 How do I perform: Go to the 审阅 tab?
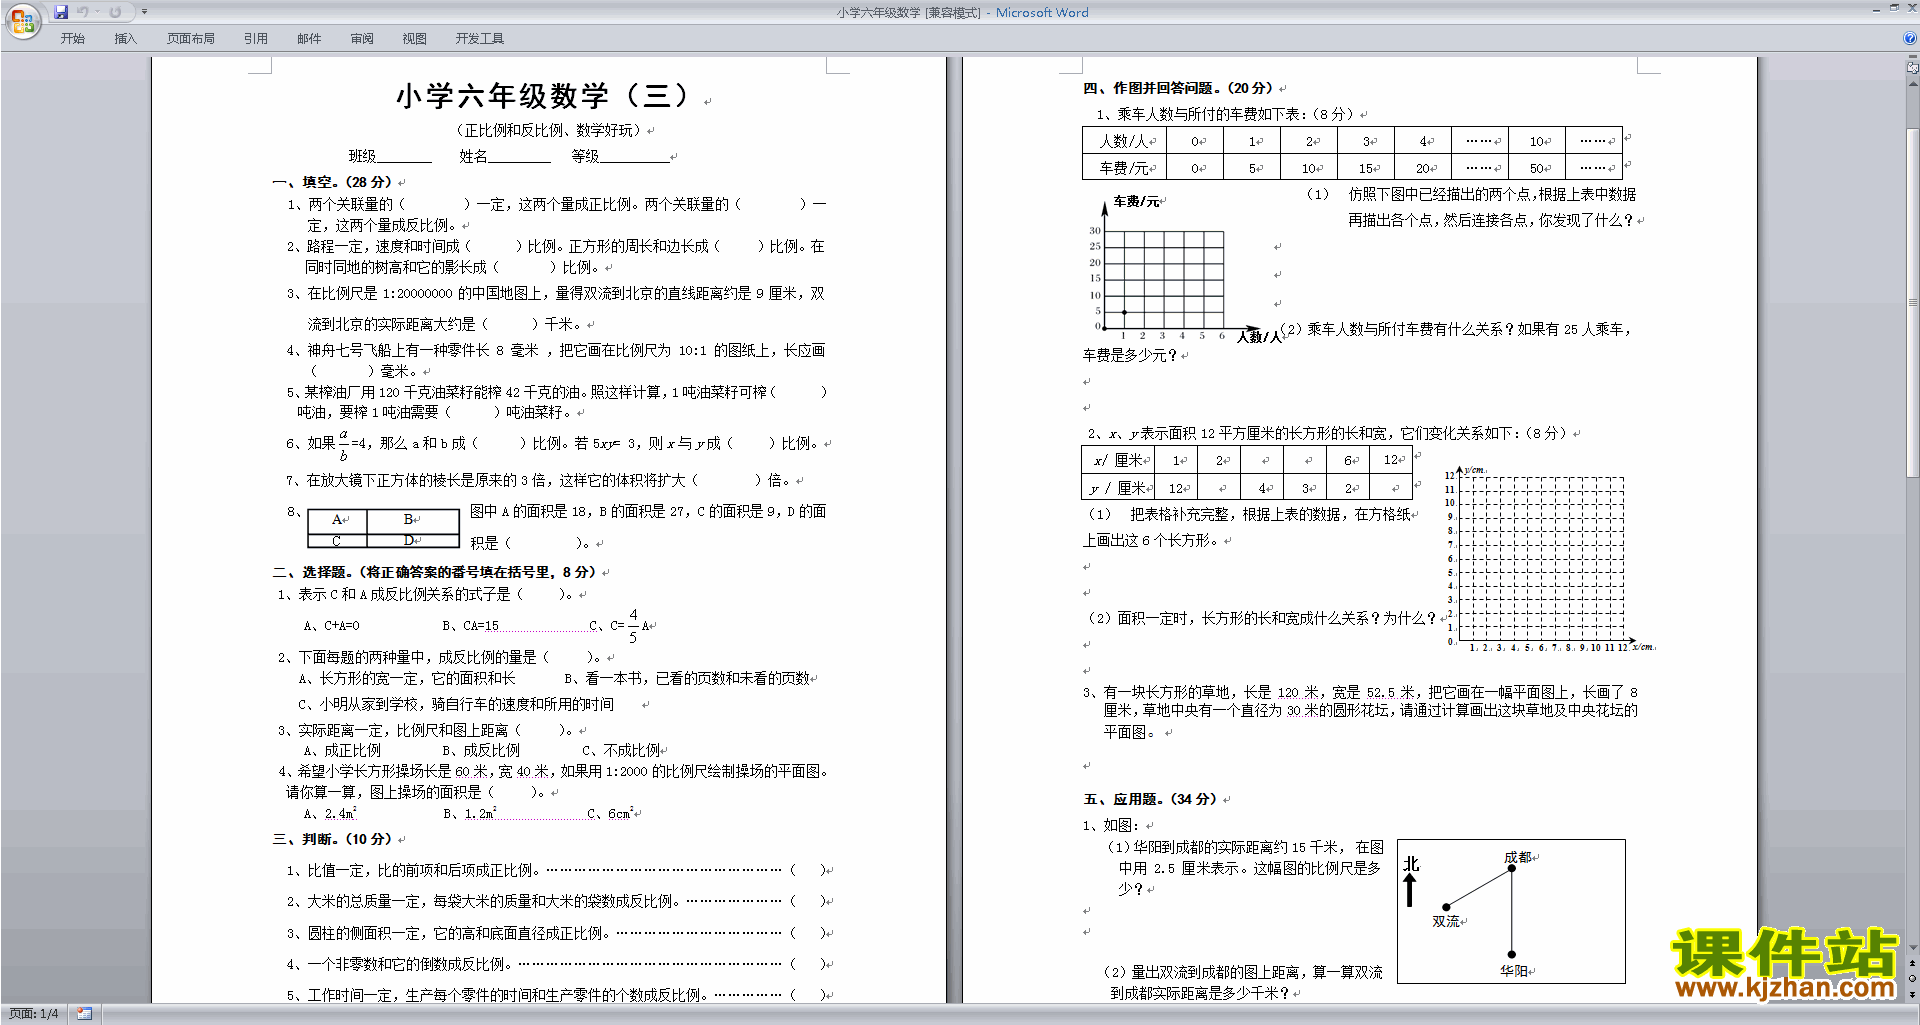(x=362, y=39)
